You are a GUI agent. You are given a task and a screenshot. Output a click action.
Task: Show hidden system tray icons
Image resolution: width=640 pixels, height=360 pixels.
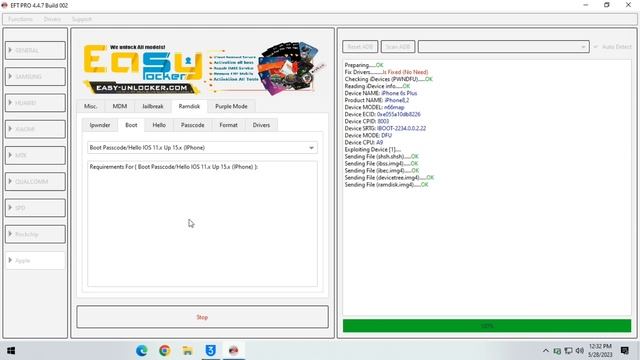click(546, 351)
